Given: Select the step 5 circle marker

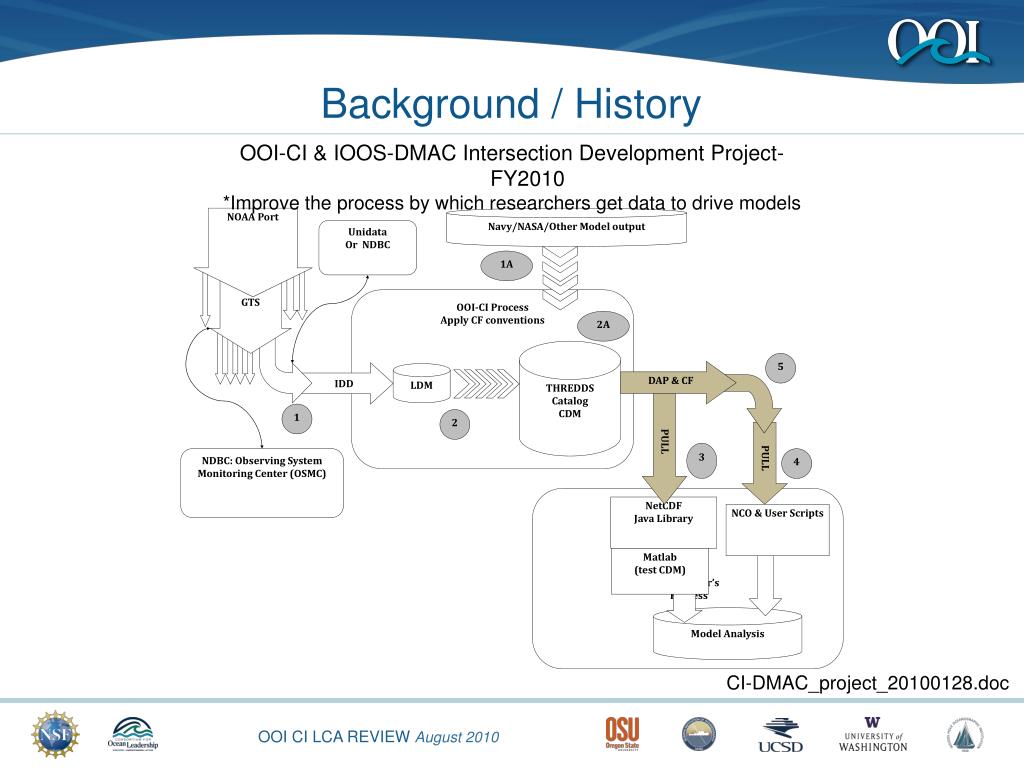Looking at the screenshot, I should (780, 367).
